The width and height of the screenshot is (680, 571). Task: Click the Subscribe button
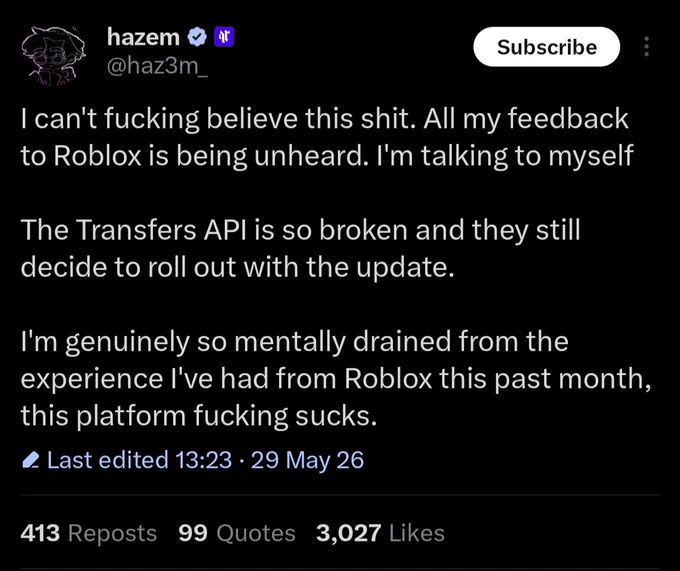pos(546,46)
